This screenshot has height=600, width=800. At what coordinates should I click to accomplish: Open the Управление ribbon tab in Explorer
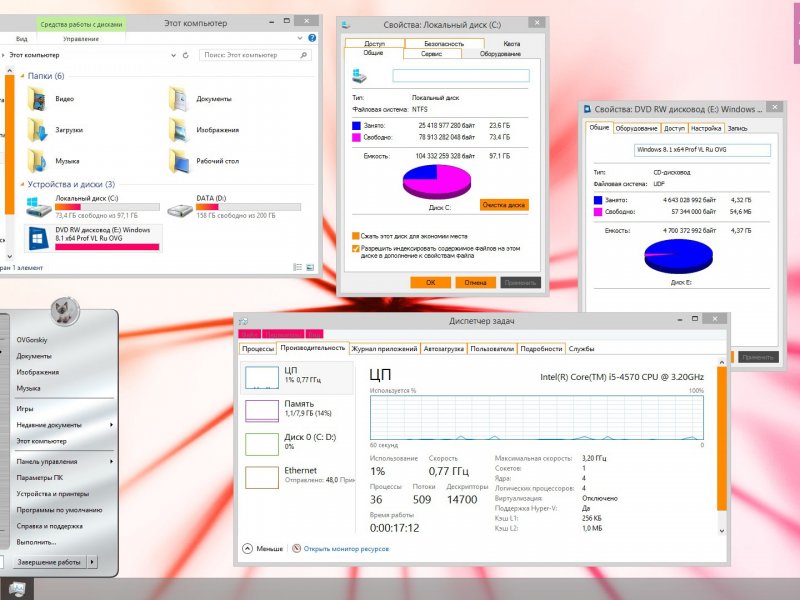[81, 39]
